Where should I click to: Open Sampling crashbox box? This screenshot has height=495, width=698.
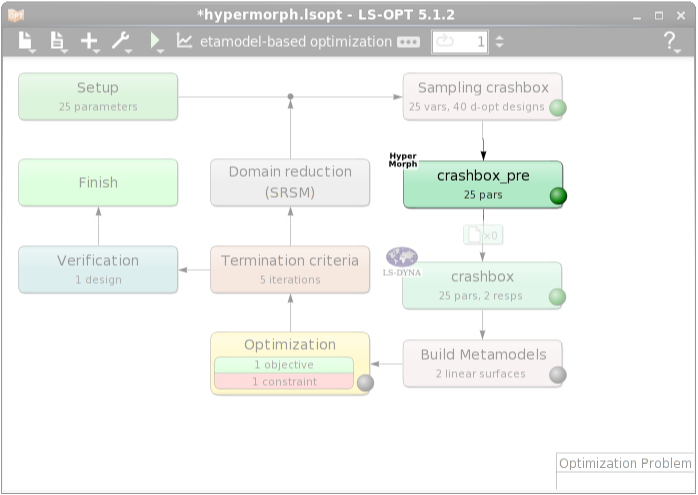pyautogui.click(x=483, y=97)
